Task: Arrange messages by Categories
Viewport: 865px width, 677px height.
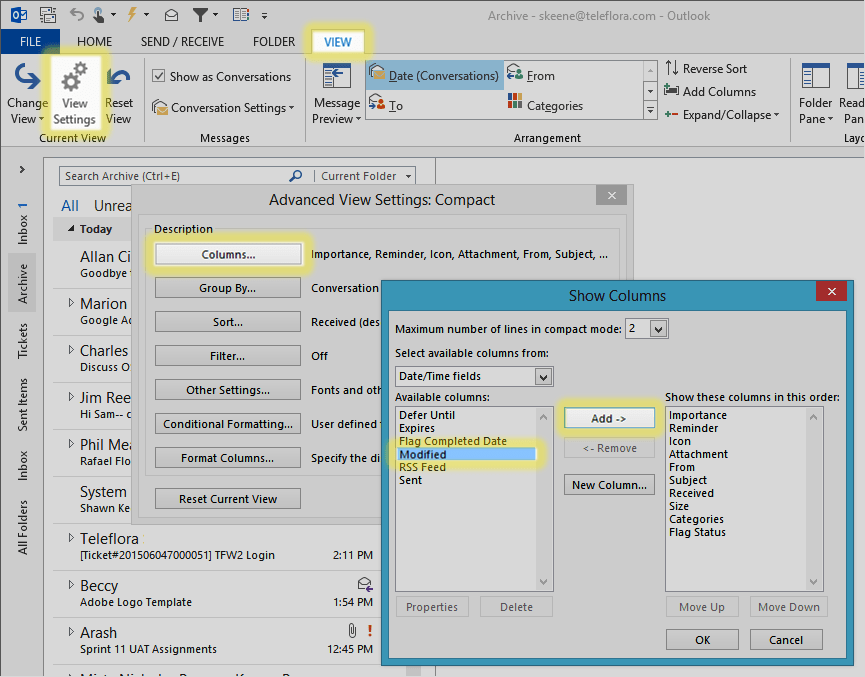Action: 545,105
